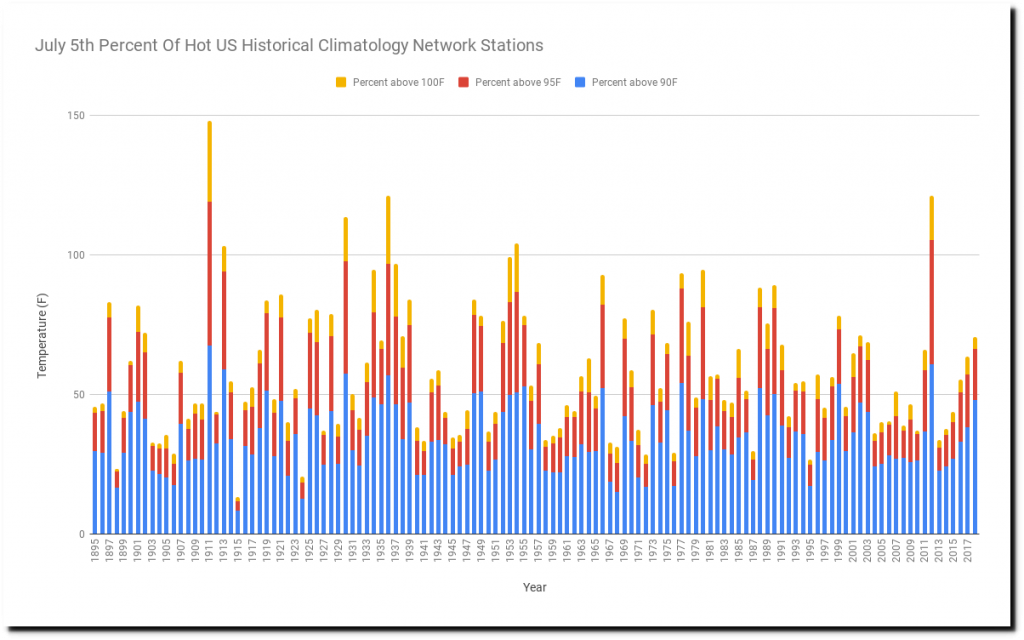Click the 1911 year label on the x-axis
This screenshot has width=1024, height=640.
(209, 555)
